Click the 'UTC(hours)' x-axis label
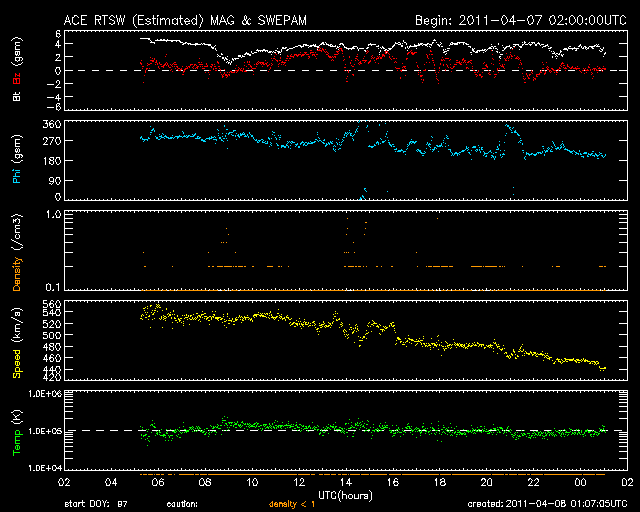640x512 pixels. [x=345, y=496]
